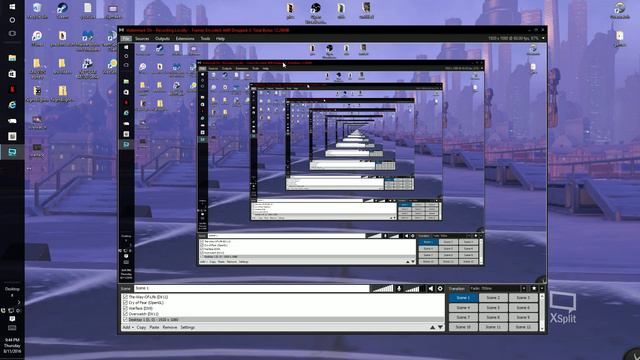Viewport: 640px width, 360px height.
Task: Switch to Scene 8
Action: (493, 317)
